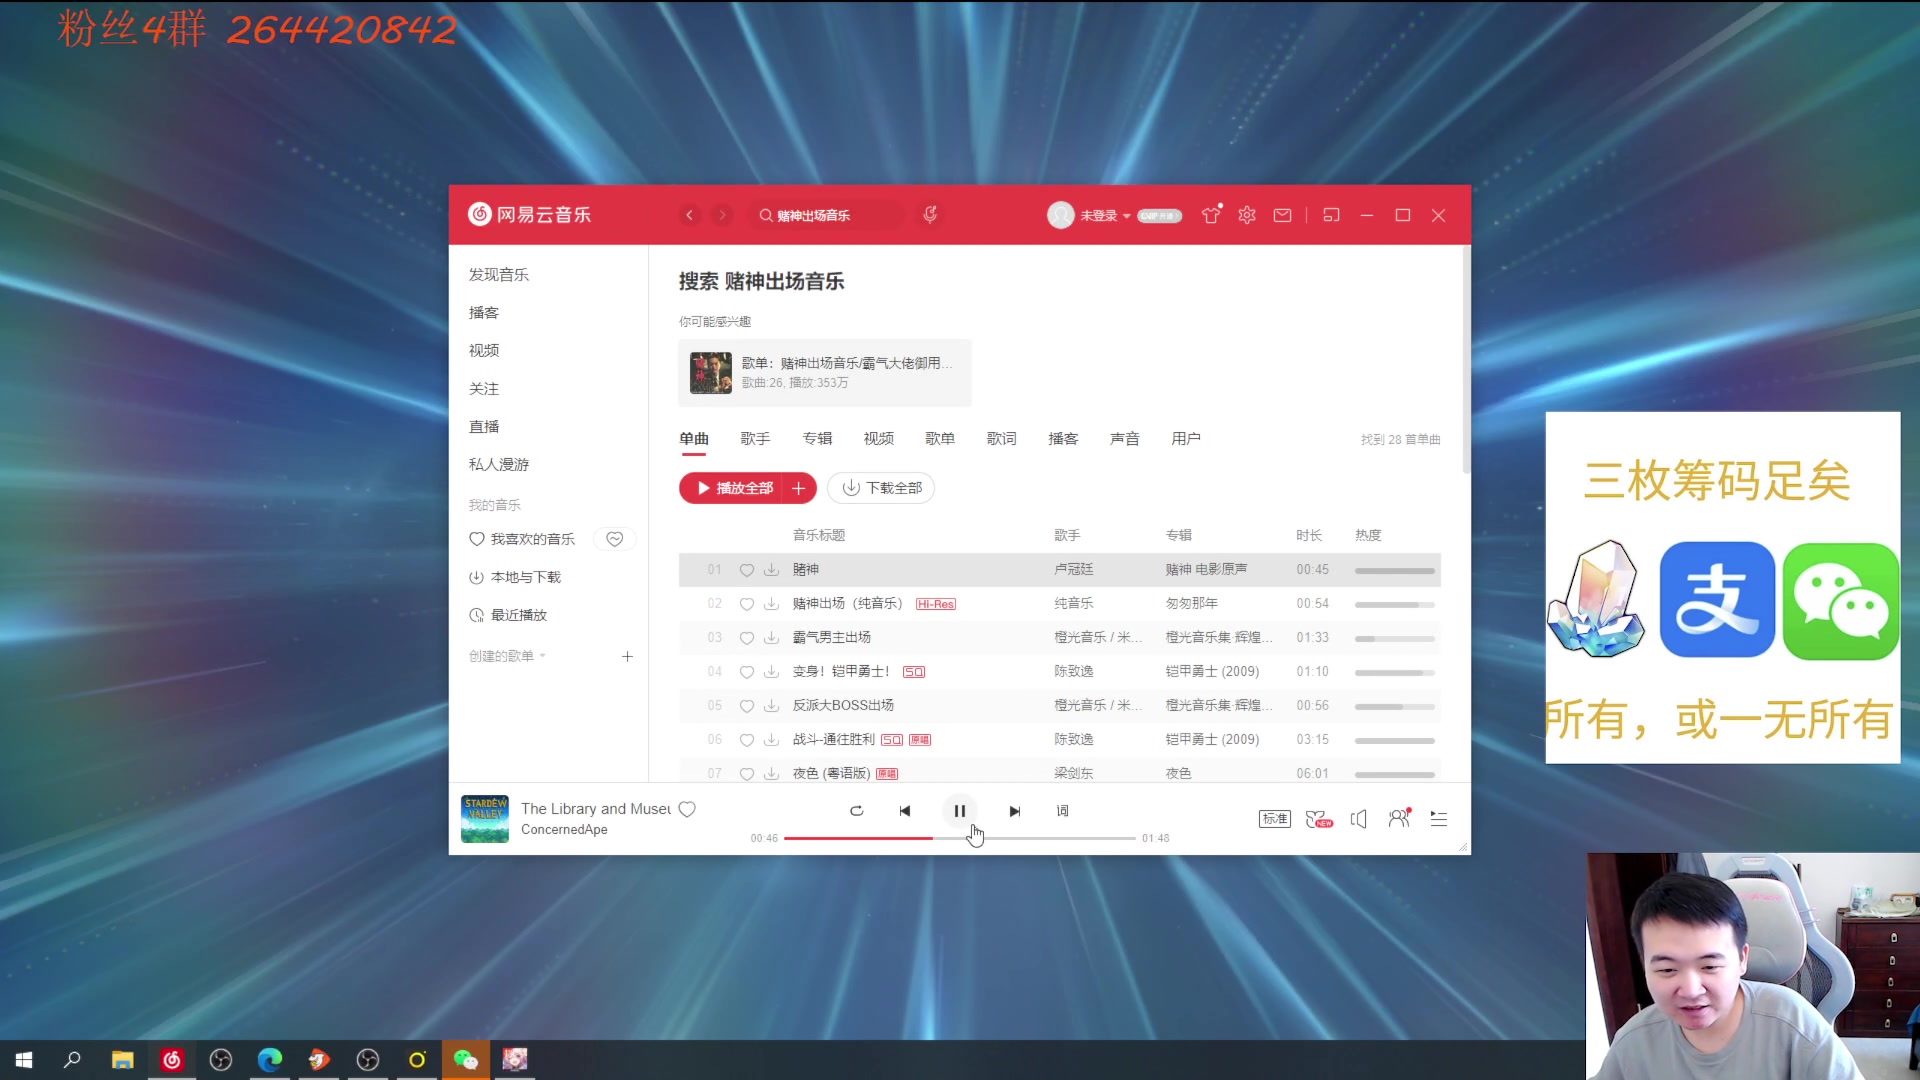This screenshot has width=1920, height=1080.
Task: Open Windows Start menu
Action: 24,1060
